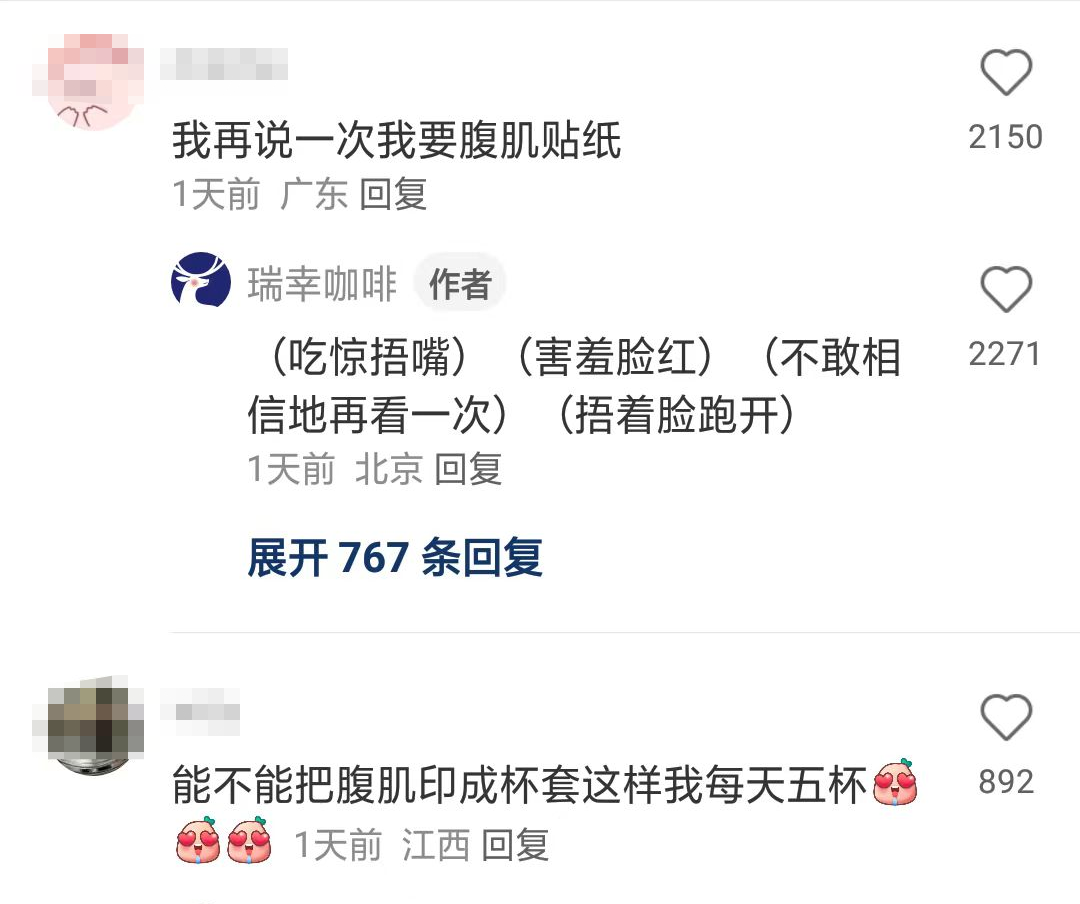Tap first commenter's blurred username
The image size is (1080, 904).
click(x=224, y=64)
